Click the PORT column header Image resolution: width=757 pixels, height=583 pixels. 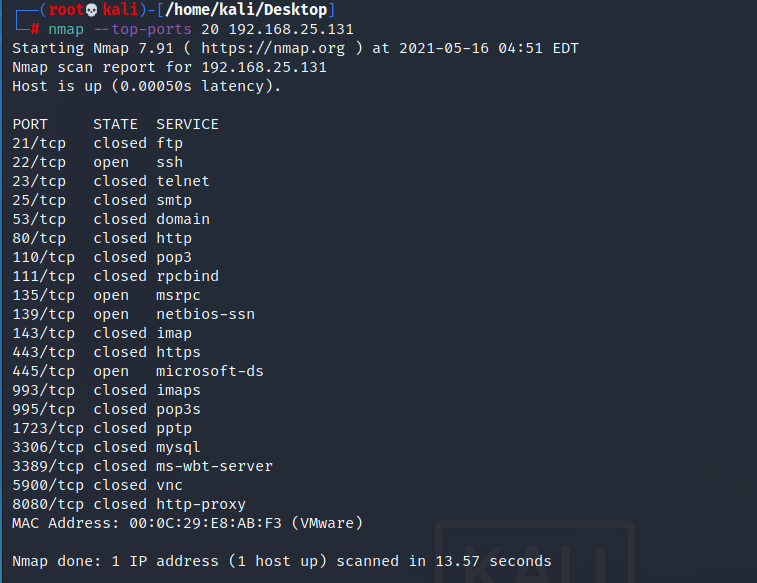pos(30,125)
